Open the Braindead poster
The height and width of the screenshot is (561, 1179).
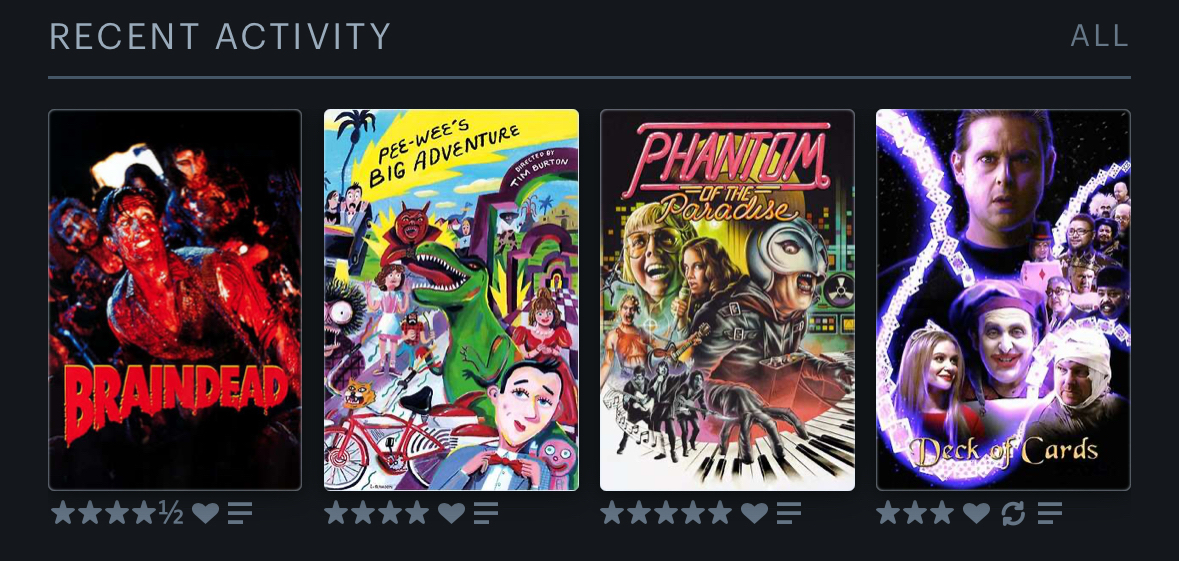click(175, 300)
